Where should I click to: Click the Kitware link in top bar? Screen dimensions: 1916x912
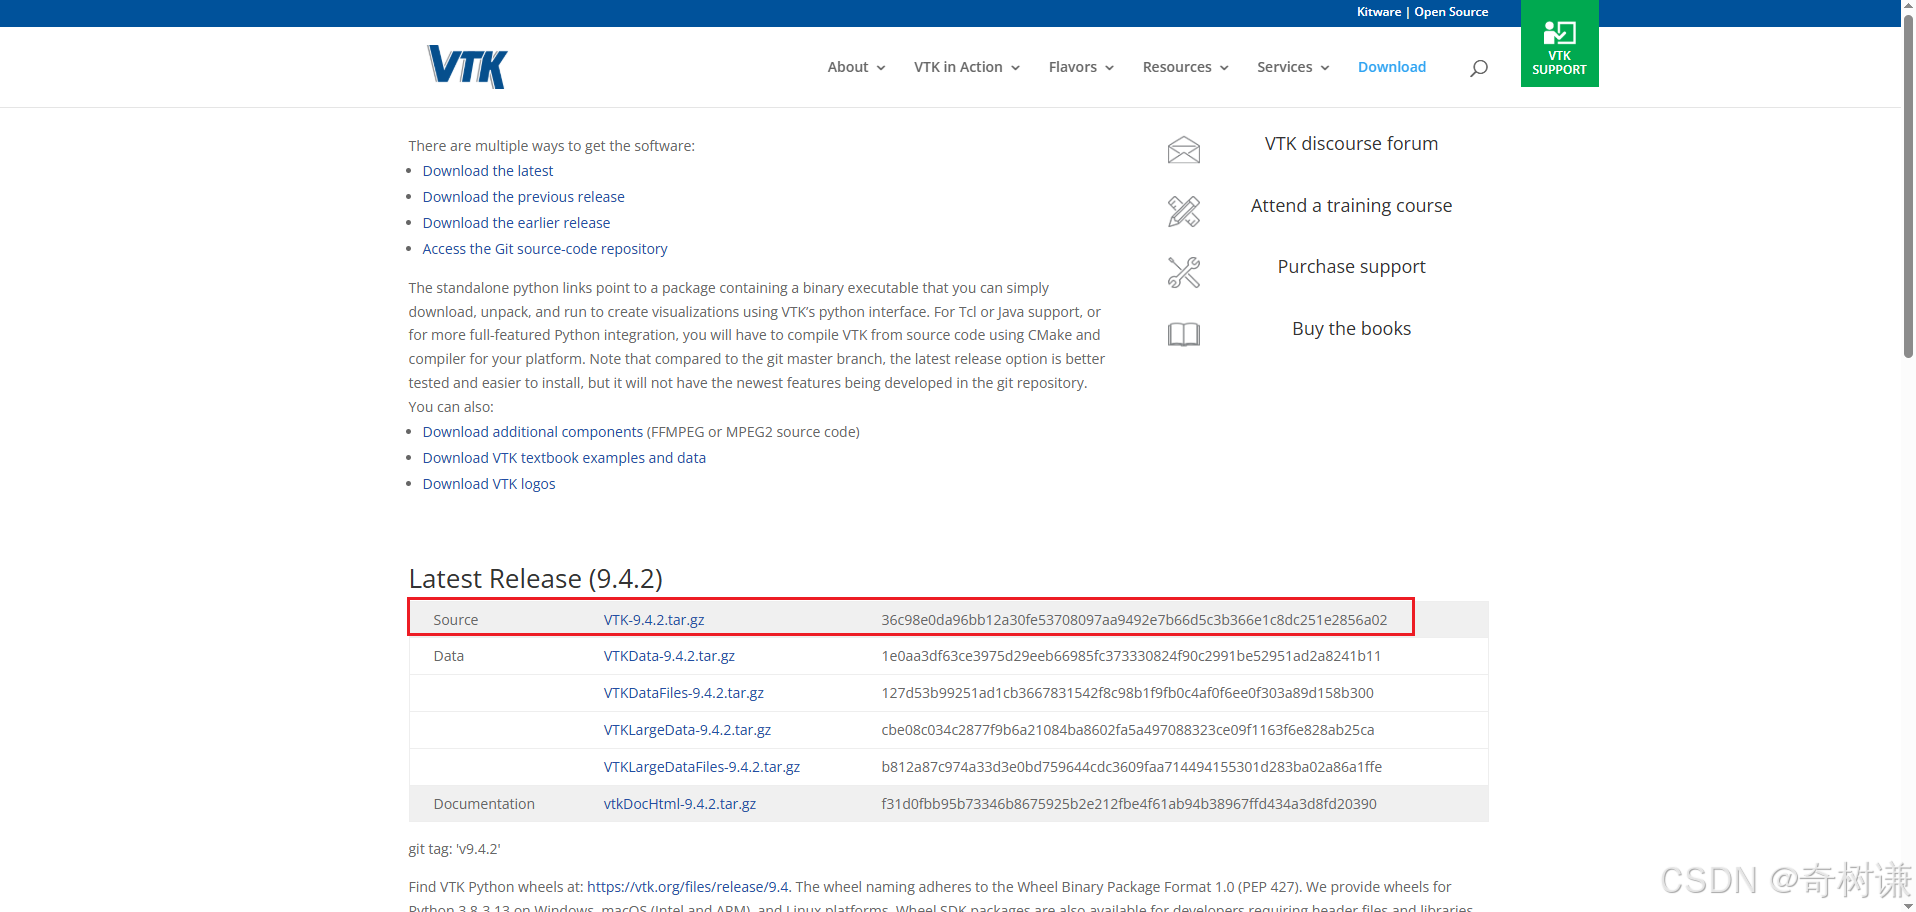pos(1379,12)
